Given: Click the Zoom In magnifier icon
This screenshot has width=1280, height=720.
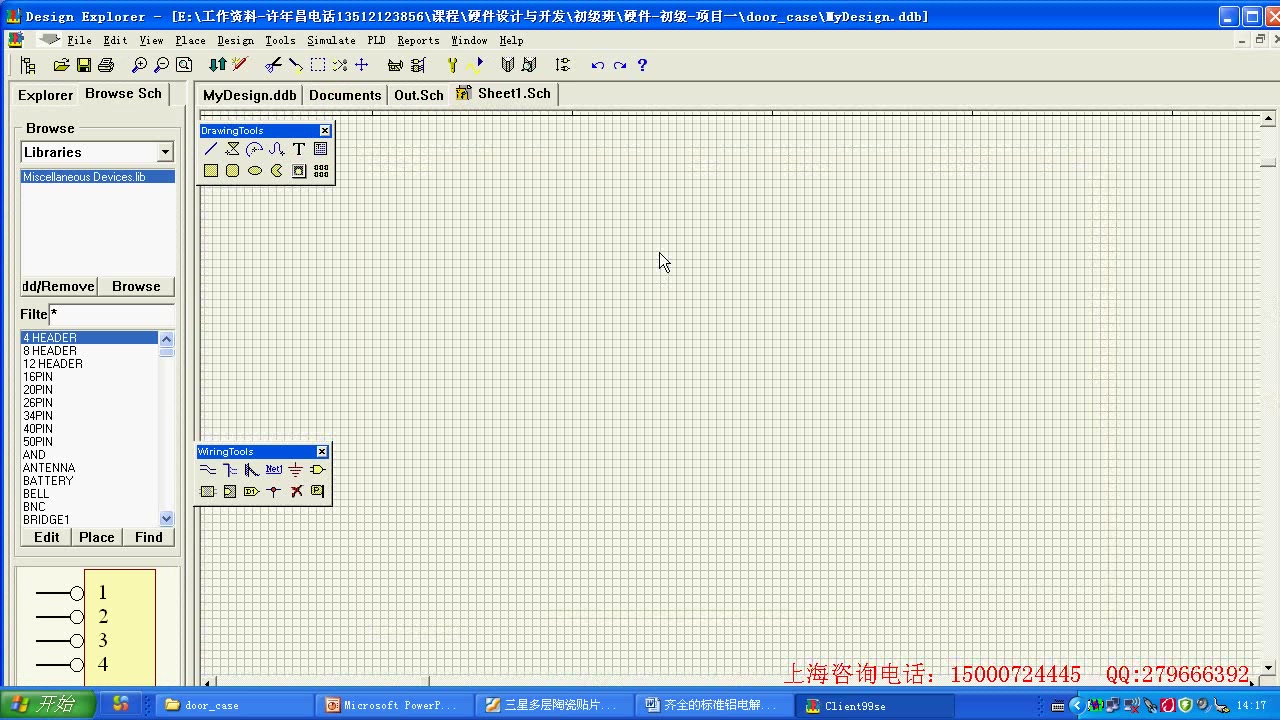Looking at the screenshot, I should tap(139, 65).
